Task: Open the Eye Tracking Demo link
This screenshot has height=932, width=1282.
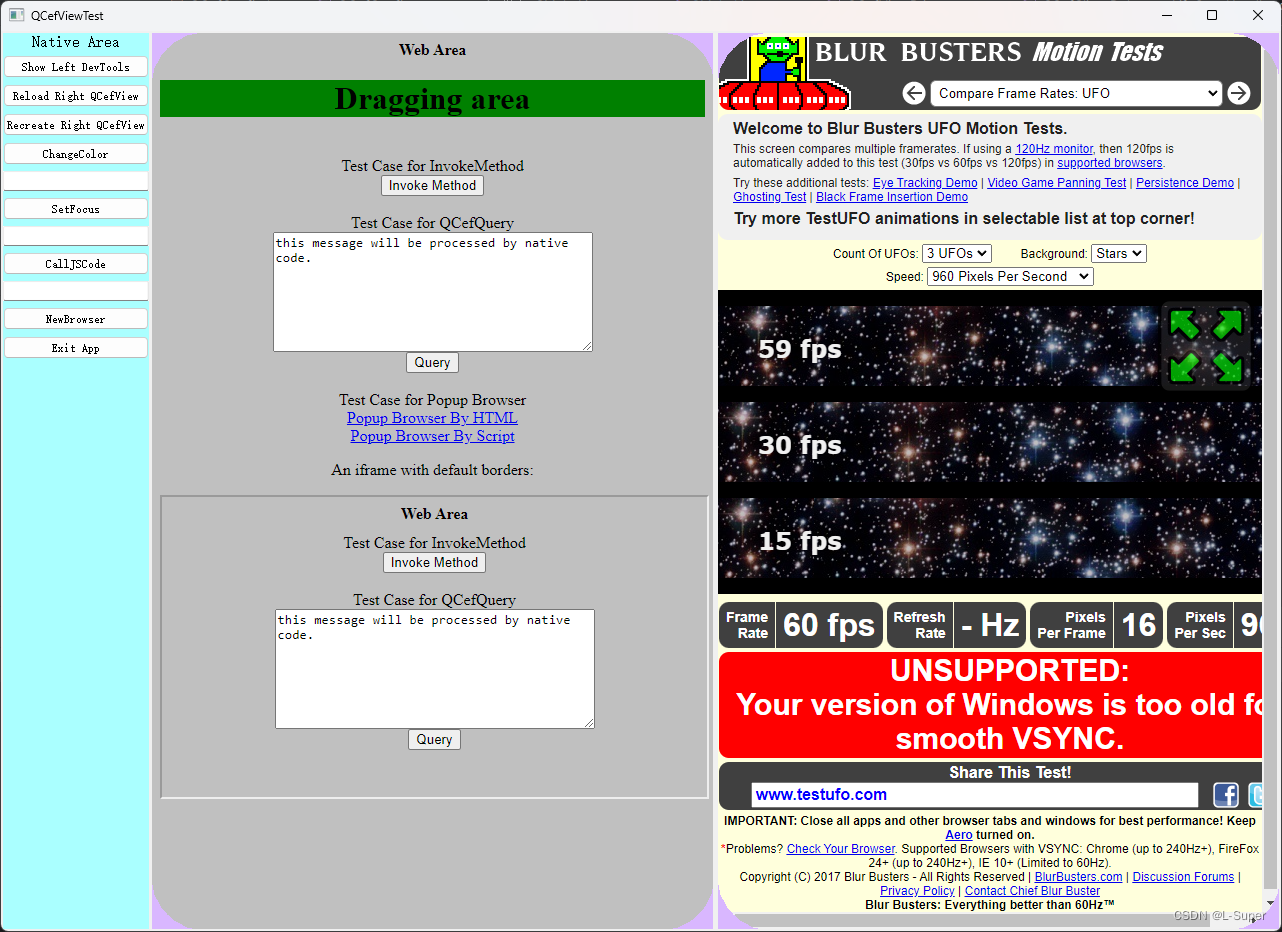Action: (925, 183)
